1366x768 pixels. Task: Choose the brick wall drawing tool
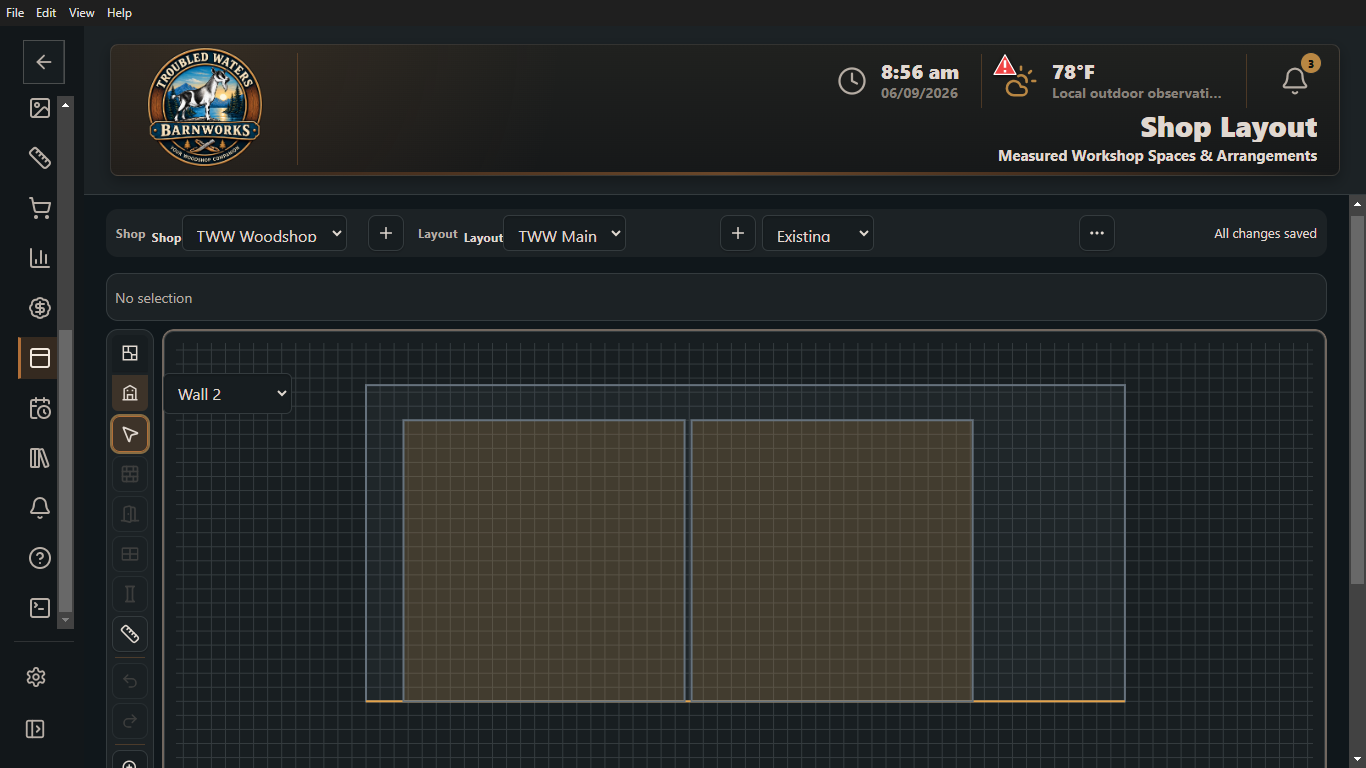pos(130,474)
